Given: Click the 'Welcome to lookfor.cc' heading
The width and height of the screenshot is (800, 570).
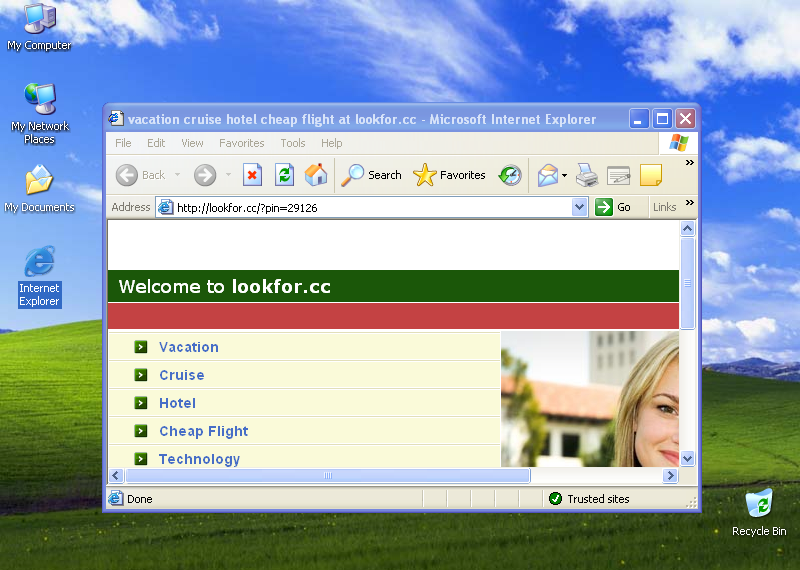Looking at the screenshot, I should pos(224,286).
